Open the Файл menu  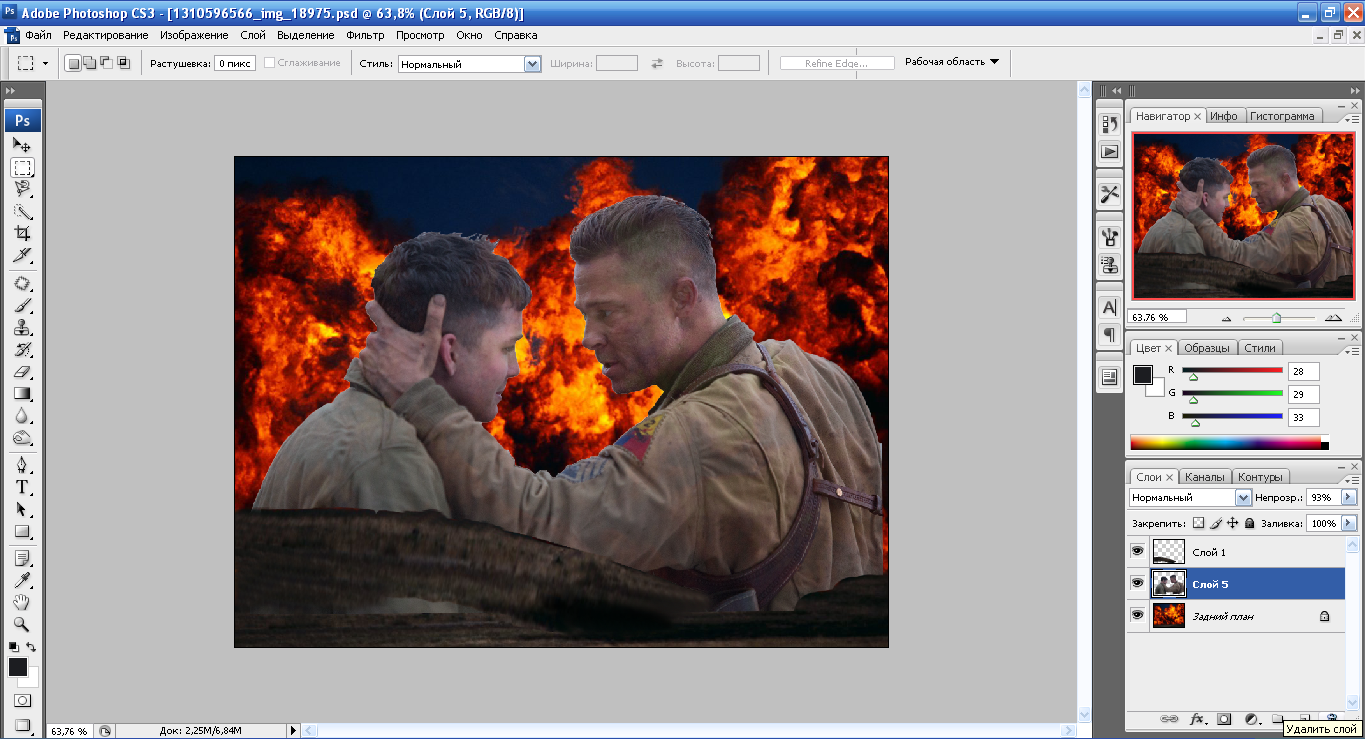click(39, 35)
